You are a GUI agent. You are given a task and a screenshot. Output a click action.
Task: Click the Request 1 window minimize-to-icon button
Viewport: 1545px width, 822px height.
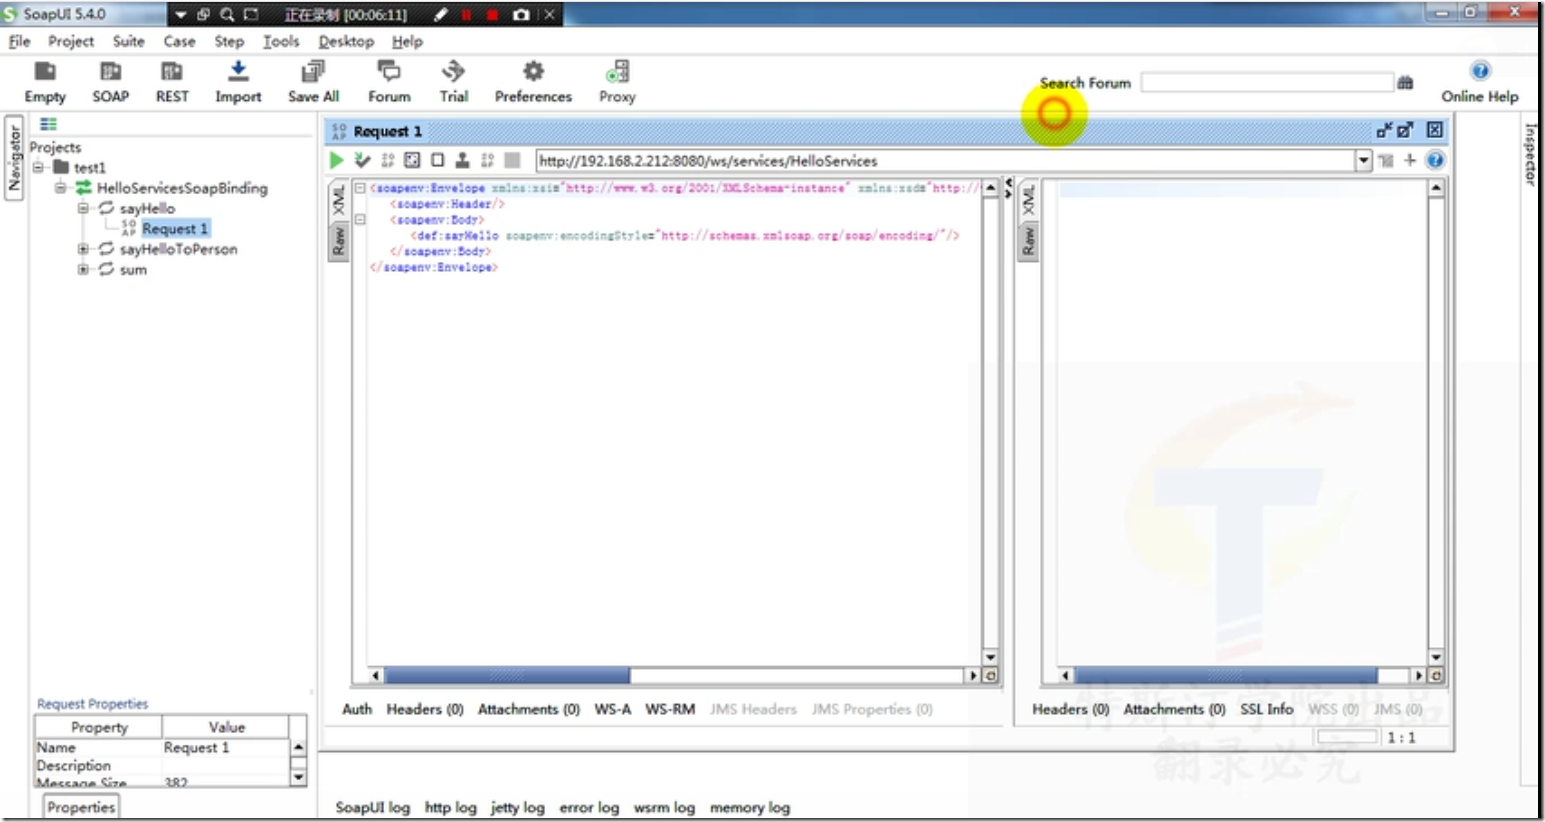(1384, 130)
